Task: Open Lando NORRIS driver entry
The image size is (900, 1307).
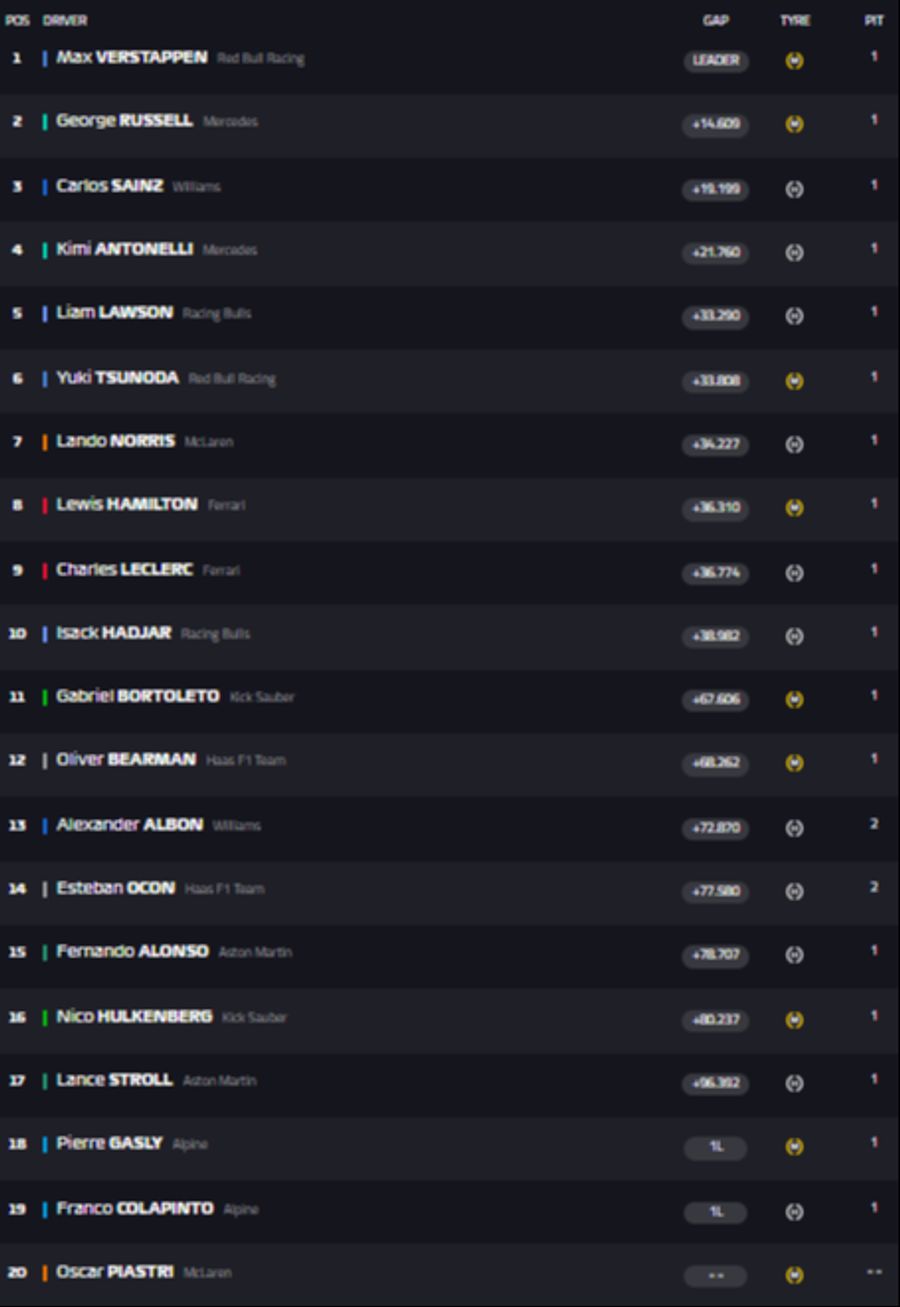Action: (x=450, y=442)
